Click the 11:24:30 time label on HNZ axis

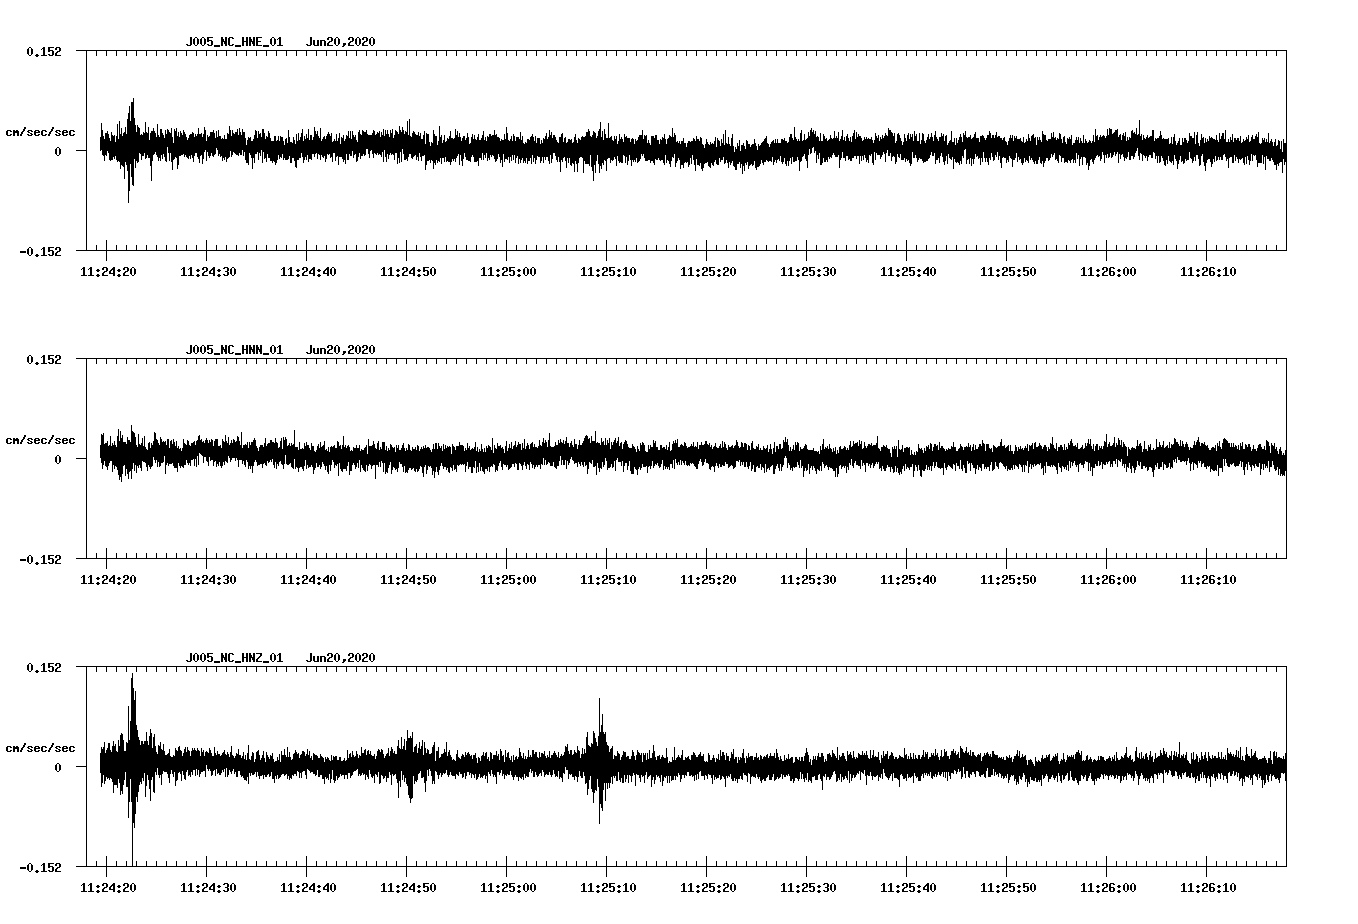(x=208, y=888)
